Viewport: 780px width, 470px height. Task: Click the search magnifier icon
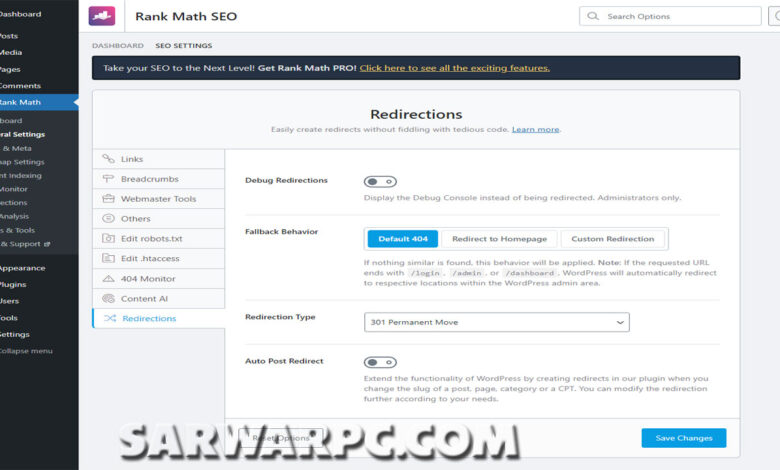[592, 16]
